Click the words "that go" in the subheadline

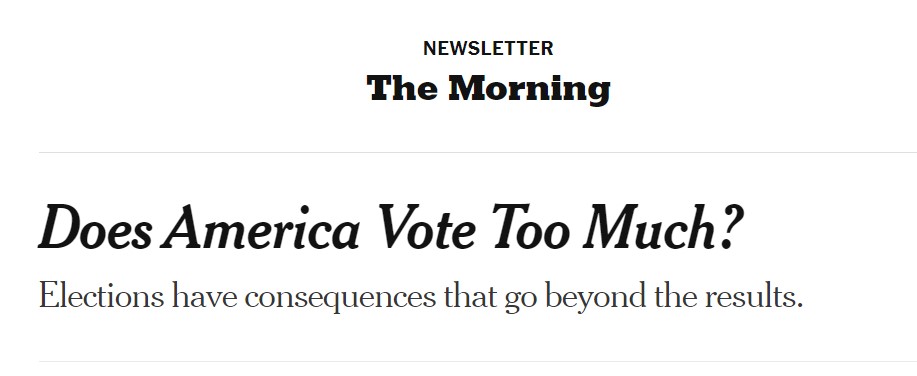click(x=490, y=298)
